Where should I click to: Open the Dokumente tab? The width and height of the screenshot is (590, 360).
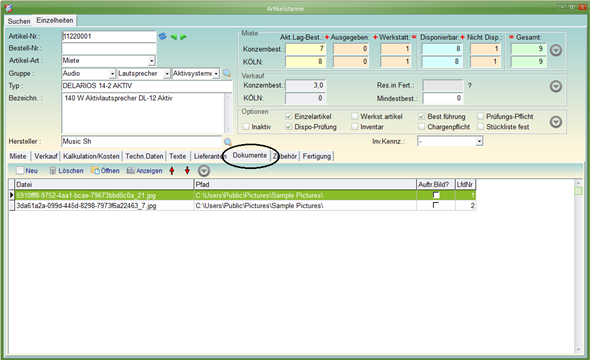pos(250,155)
